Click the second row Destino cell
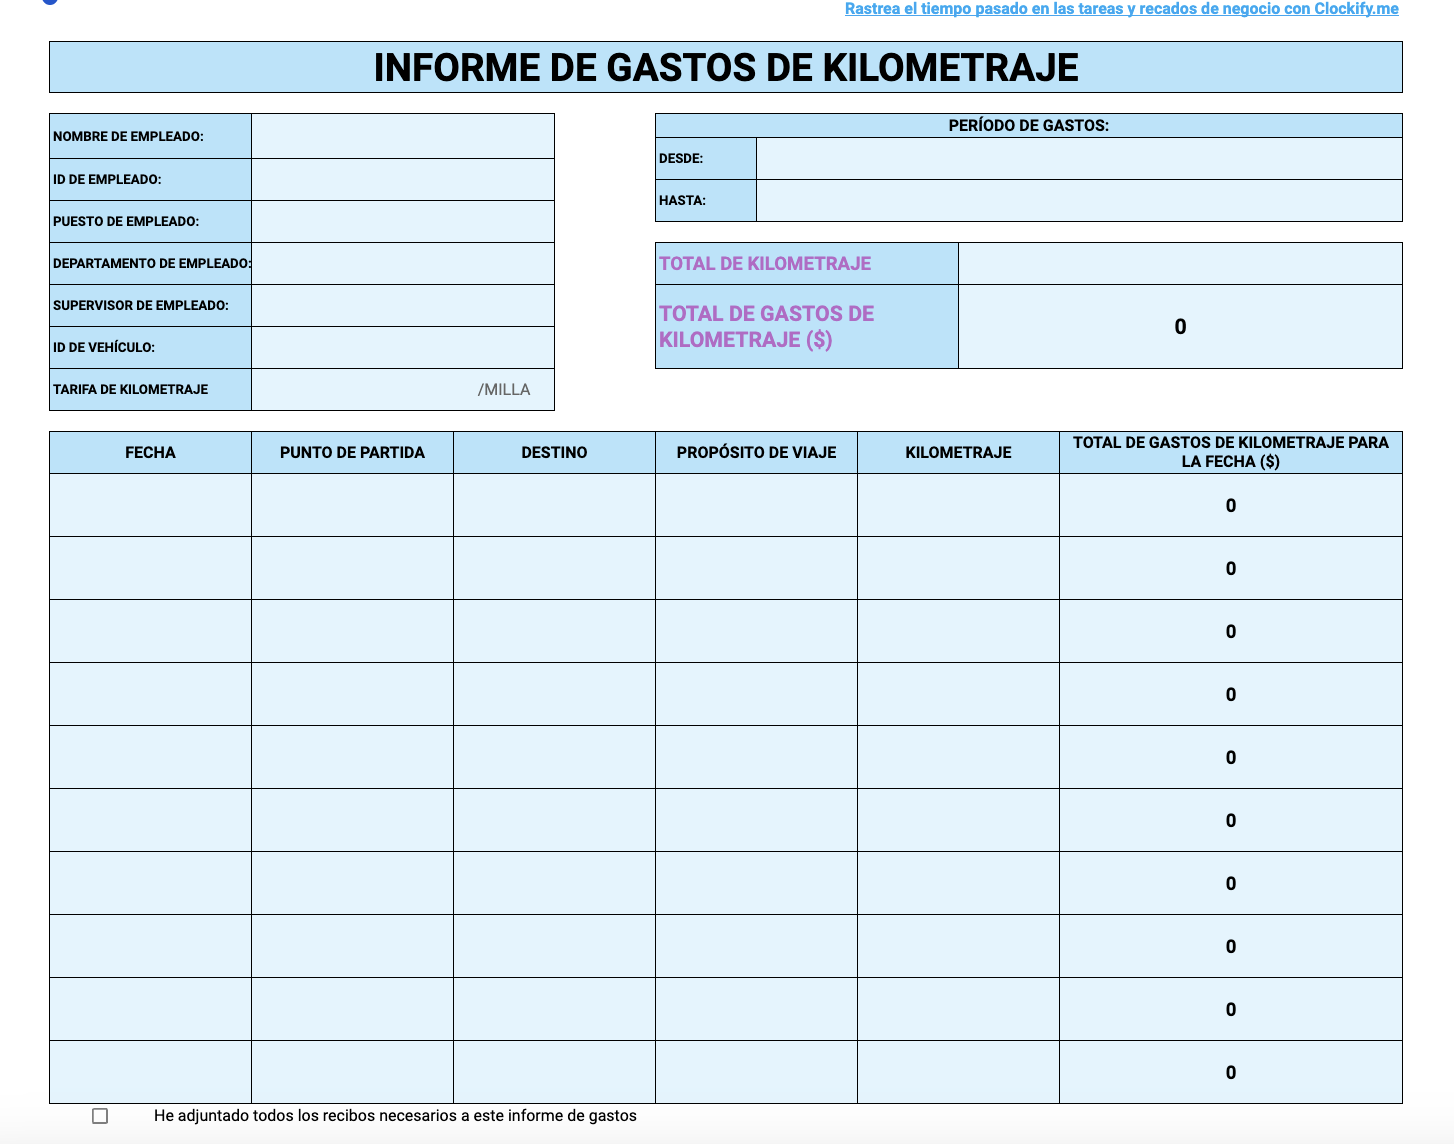The image size is (1454, 1144). (x=554, y=568)
